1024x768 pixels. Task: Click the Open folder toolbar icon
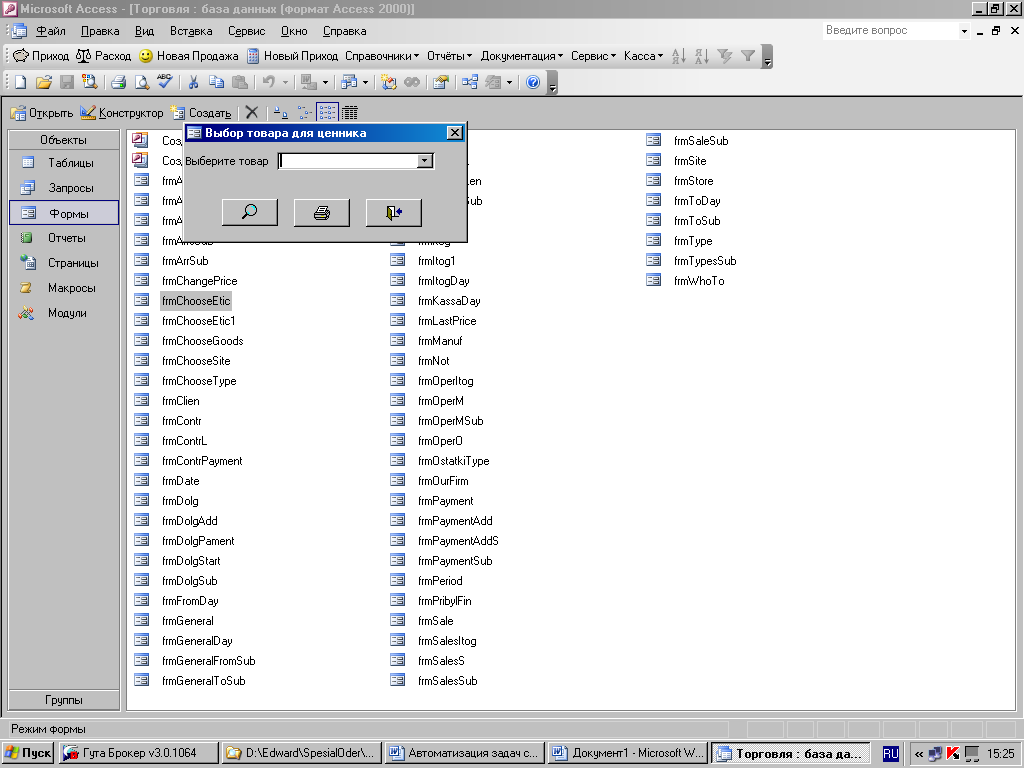[x=44, y=82]
